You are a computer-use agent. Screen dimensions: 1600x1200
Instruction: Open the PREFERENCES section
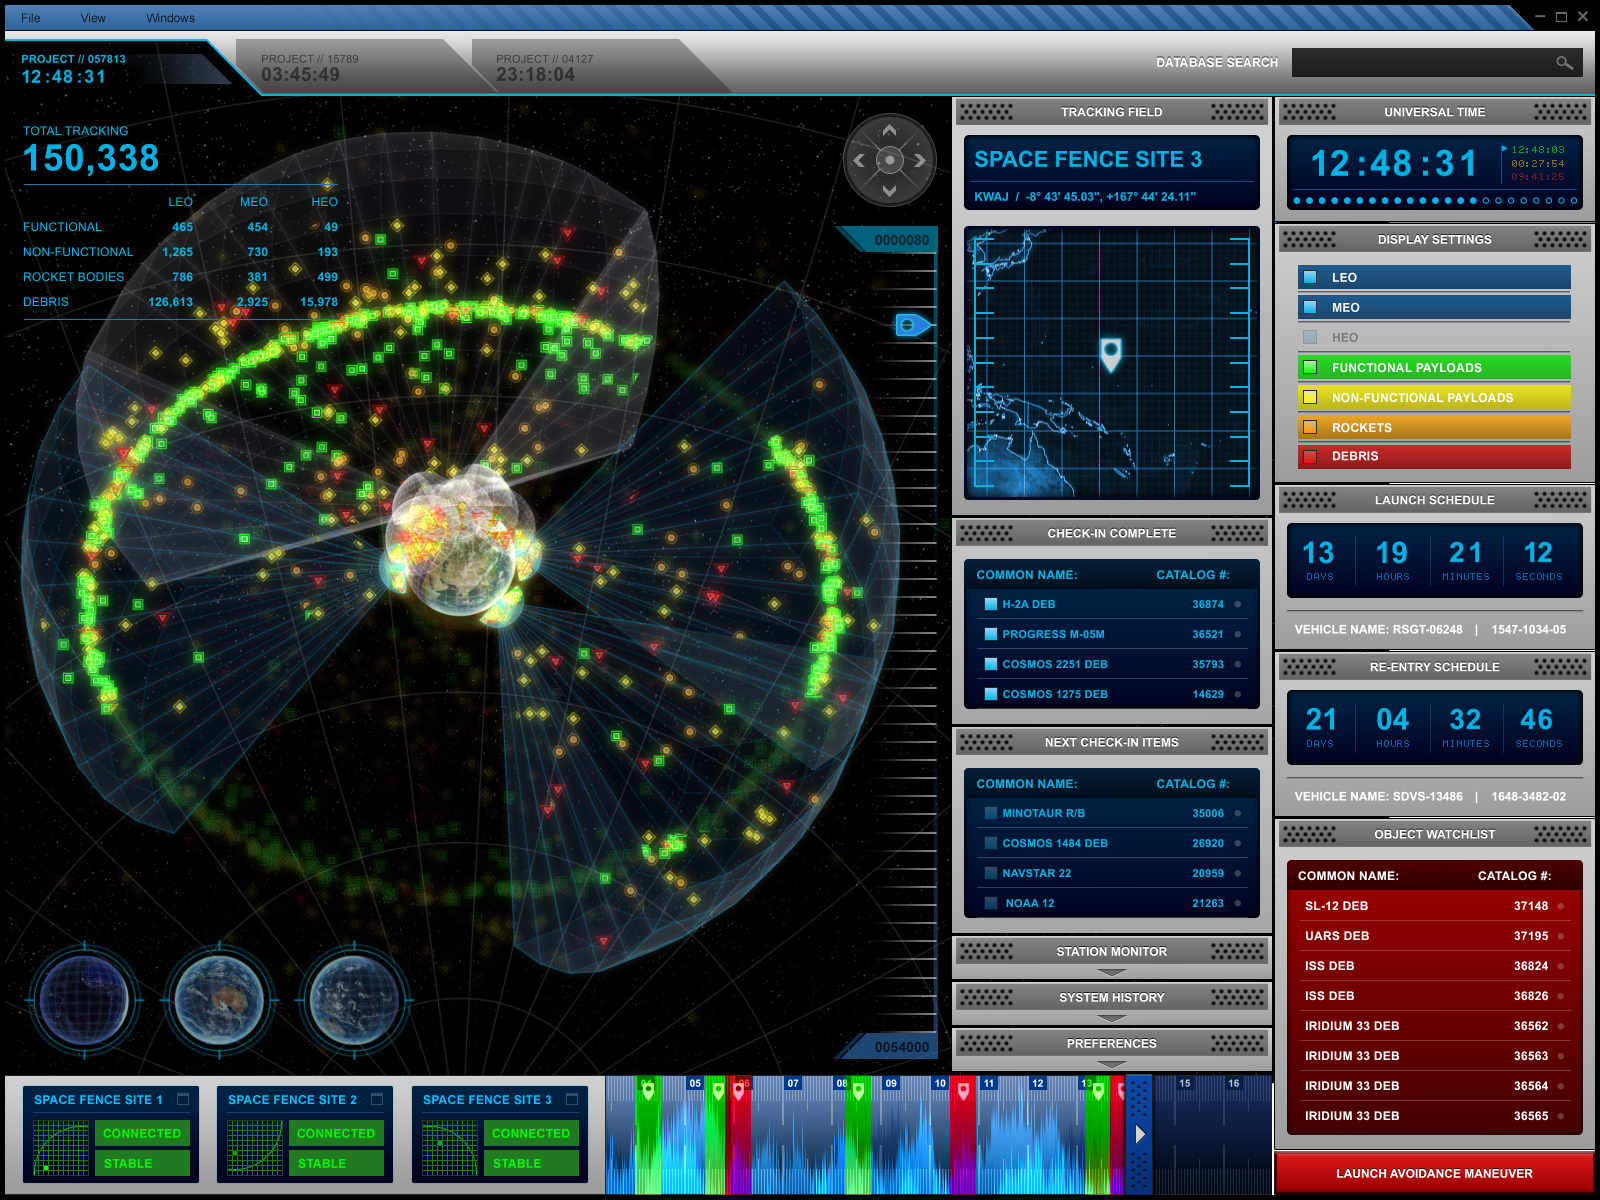[x=1111, y=1043]
